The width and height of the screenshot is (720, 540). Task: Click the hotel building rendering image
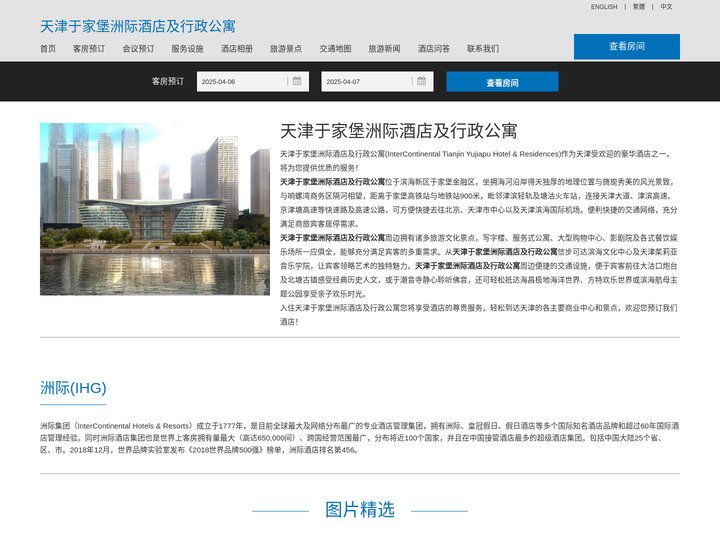[x=155, y=209]
